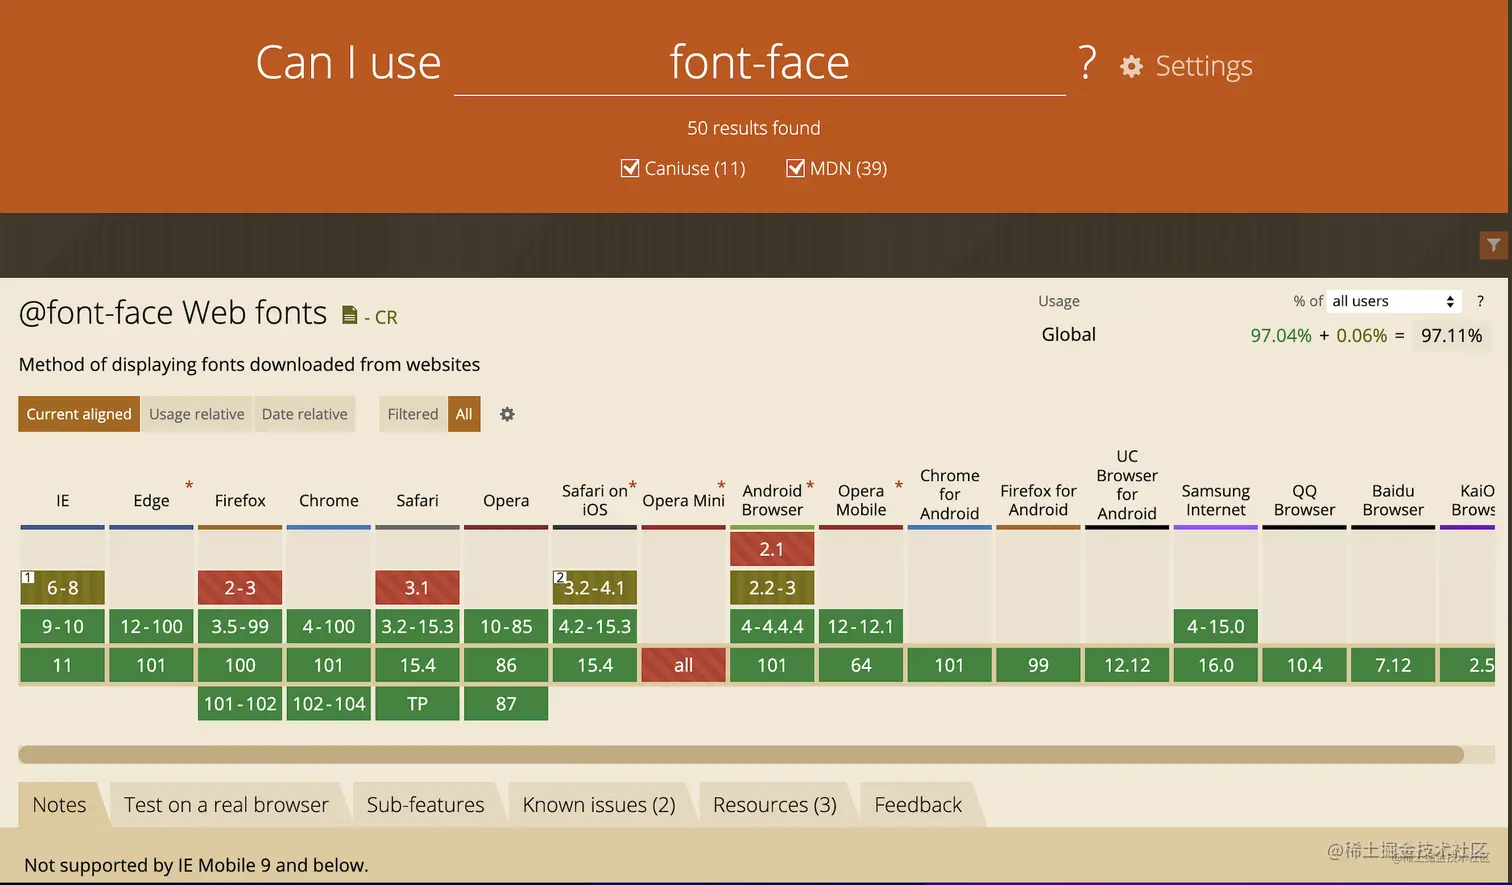
Task: Click the Opera Mini all cell
Action: click(x=683, y=665)
